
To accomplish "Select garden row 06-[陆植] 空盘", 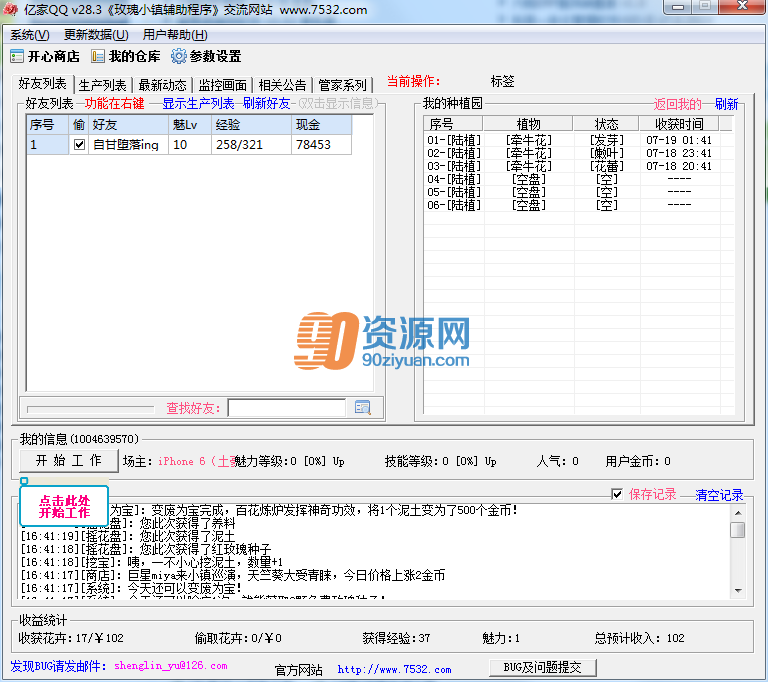I will (x=578, y=205).
